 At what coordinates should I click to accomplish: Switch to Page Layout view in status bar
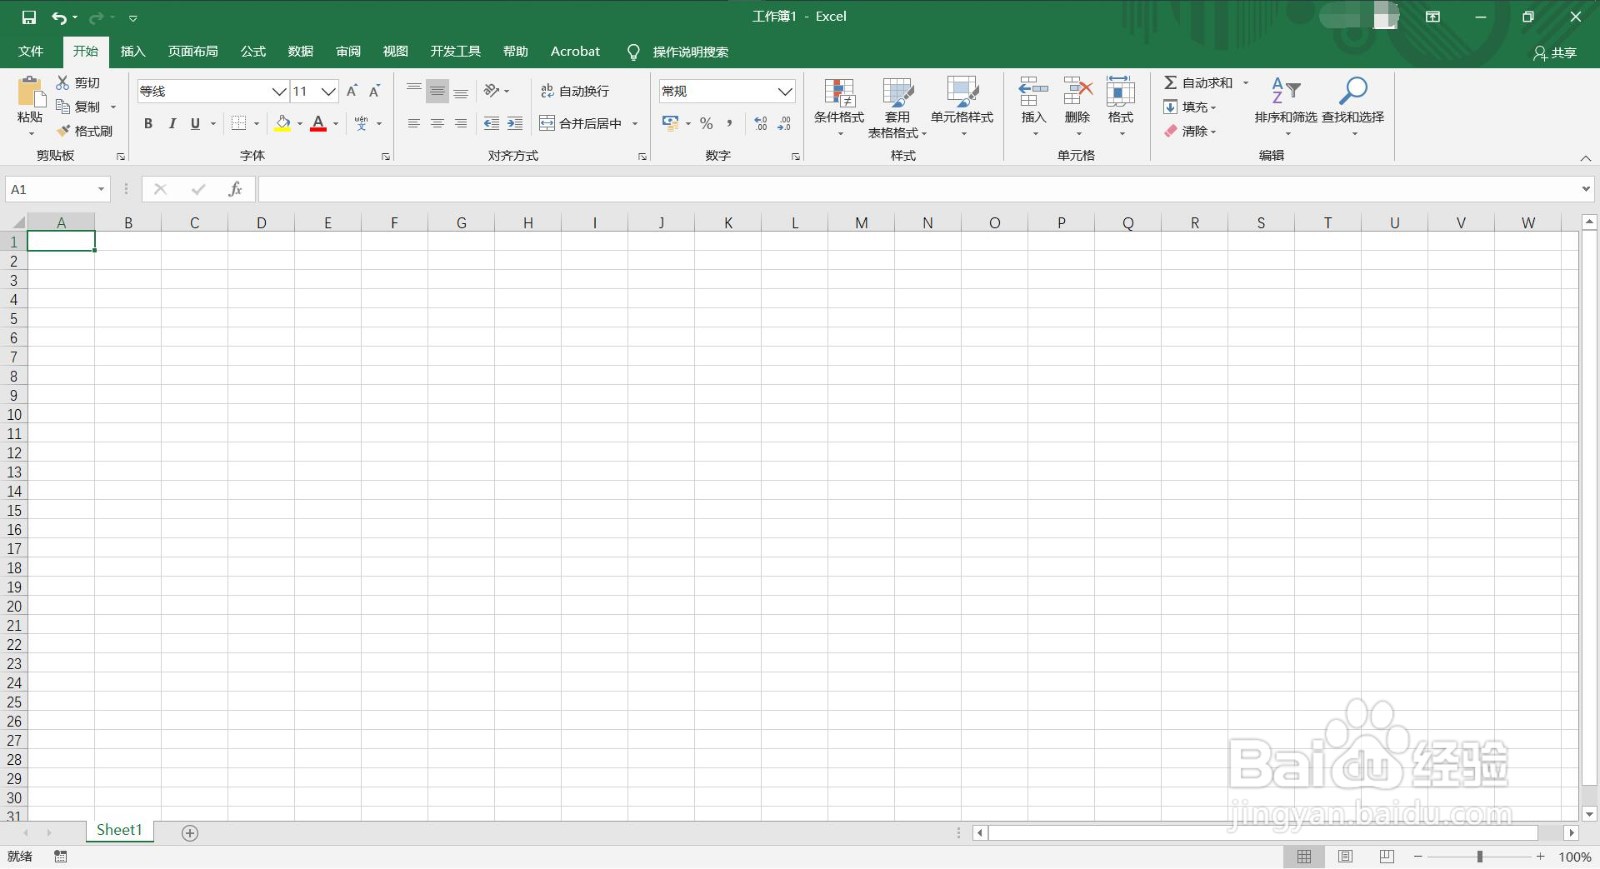coord(1345,857)
